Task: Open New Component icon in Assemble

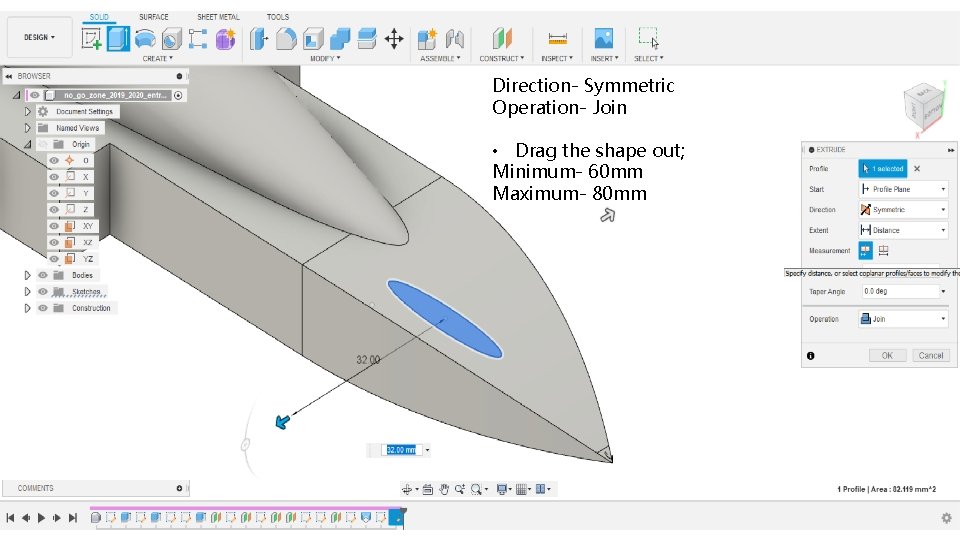Action: 427,39
